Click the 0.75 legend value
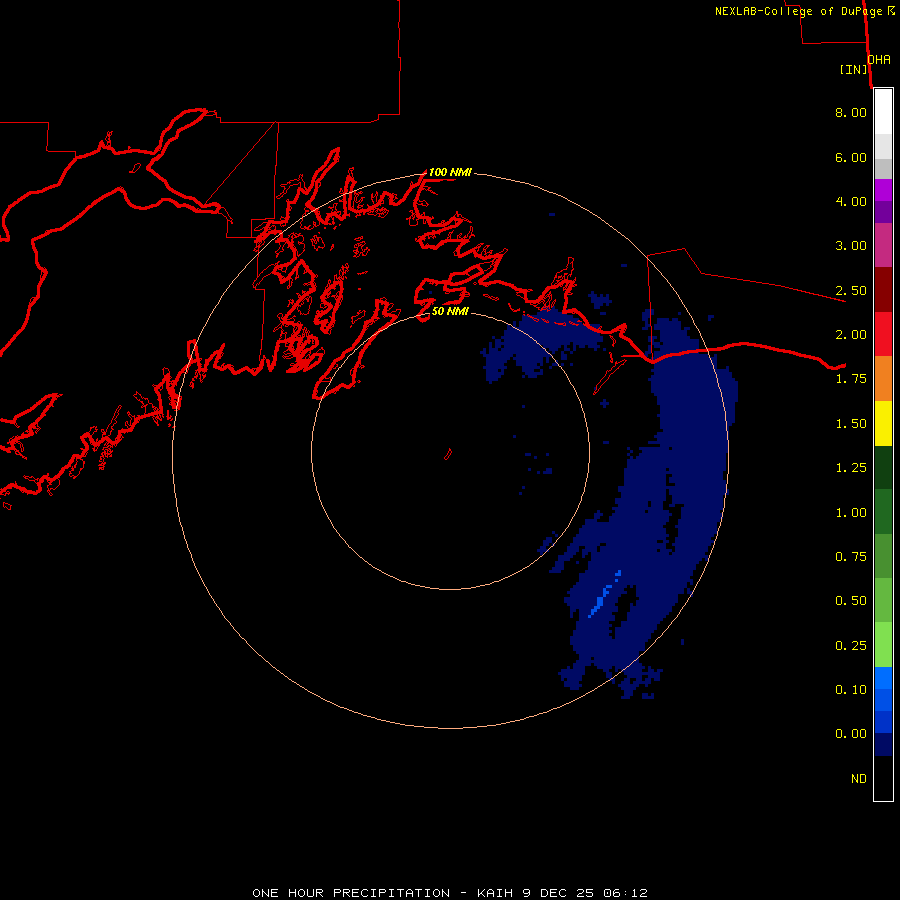 coord(851,557)
